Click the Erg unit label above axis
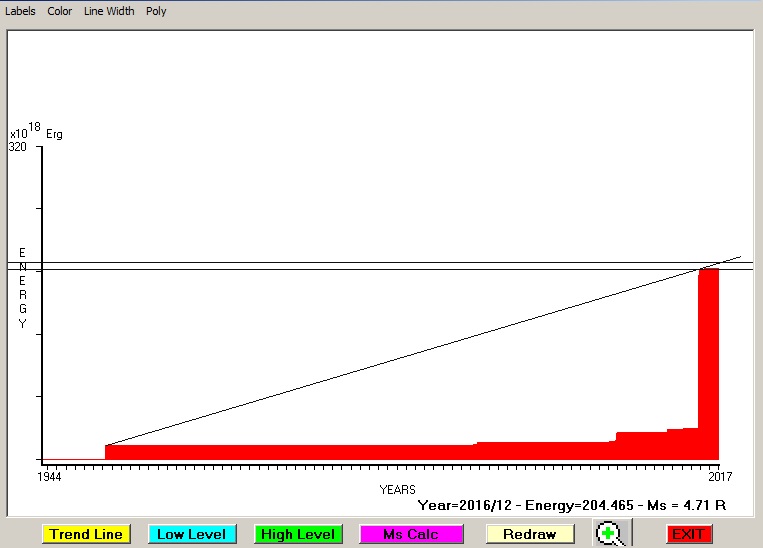This screenshot has height=548, width=763. point(54,133)
